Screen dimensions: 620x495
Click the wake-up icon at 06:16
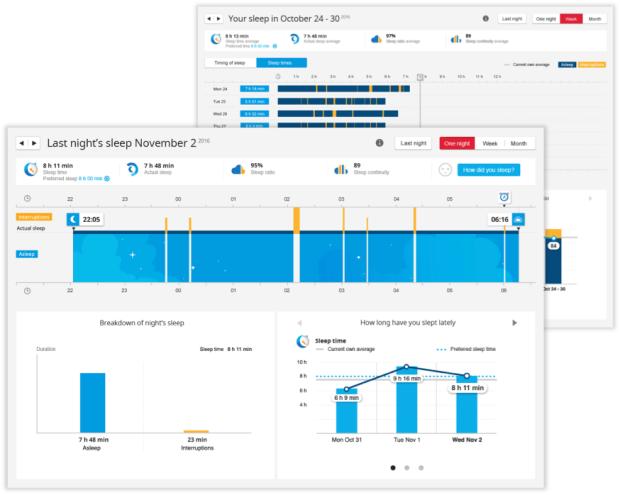tap(518, 219)
